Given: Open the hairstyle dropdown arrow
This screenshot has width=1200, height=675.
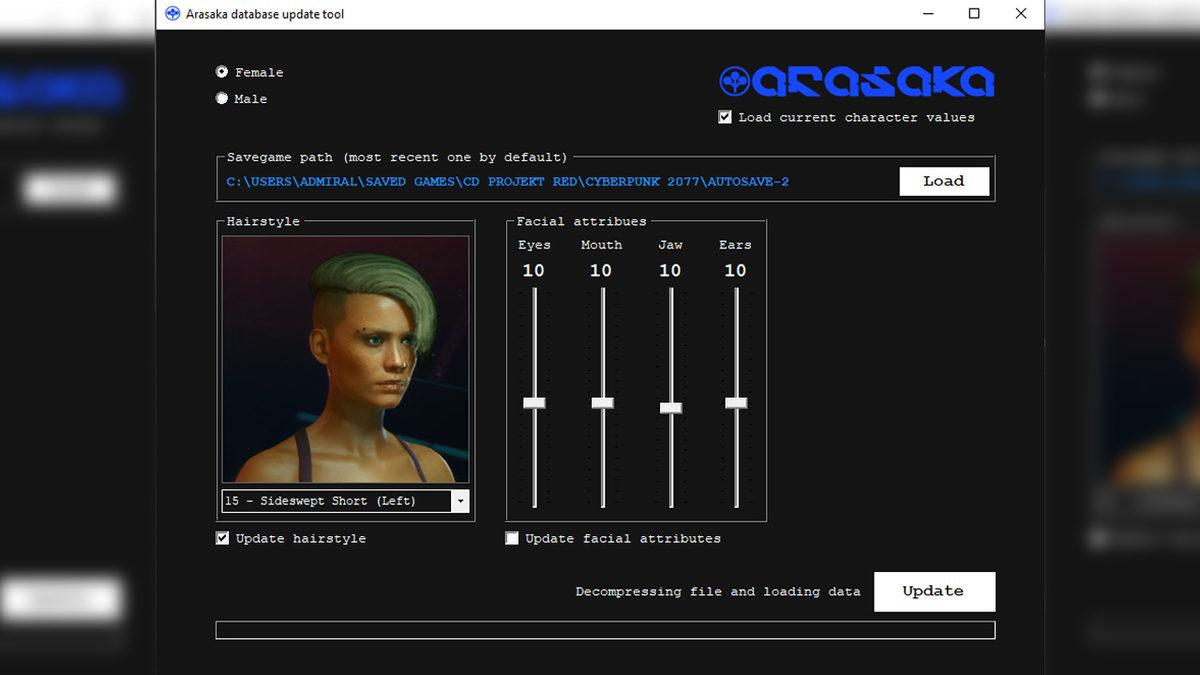Looking at the screenshot, I should (x=460, y=501).
